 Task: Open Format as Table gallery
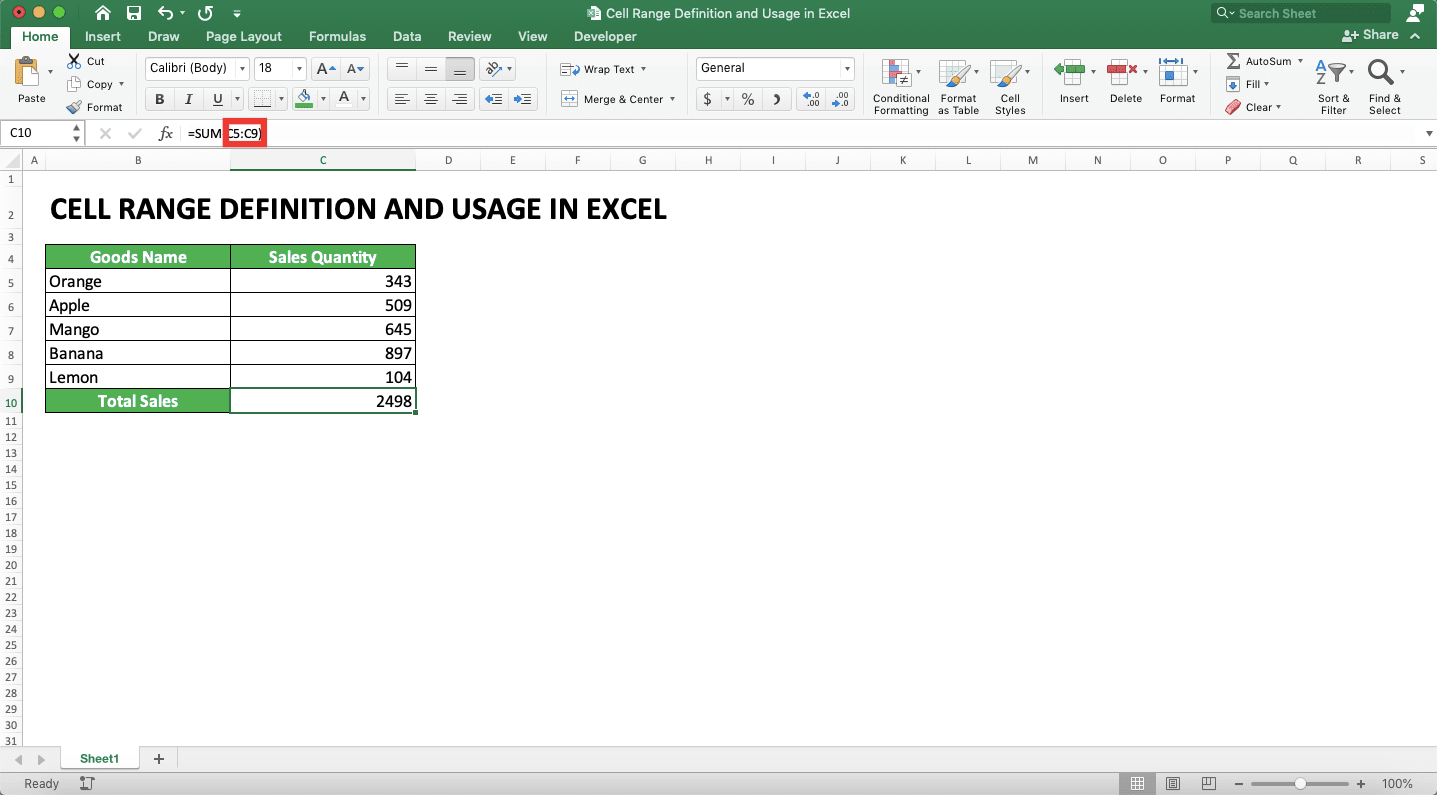coord(958,86)
